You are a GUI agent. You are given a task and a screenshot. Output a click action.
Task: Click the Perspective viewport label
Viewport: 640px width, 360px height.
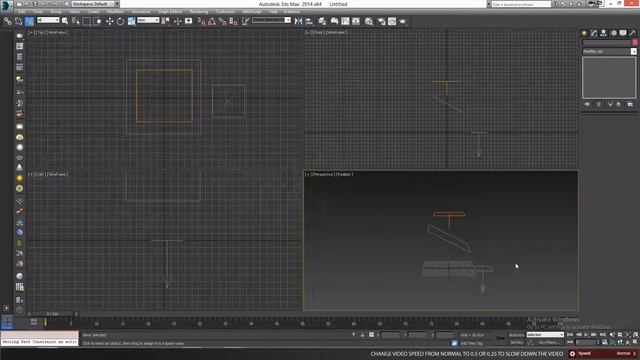click(323, 174)
